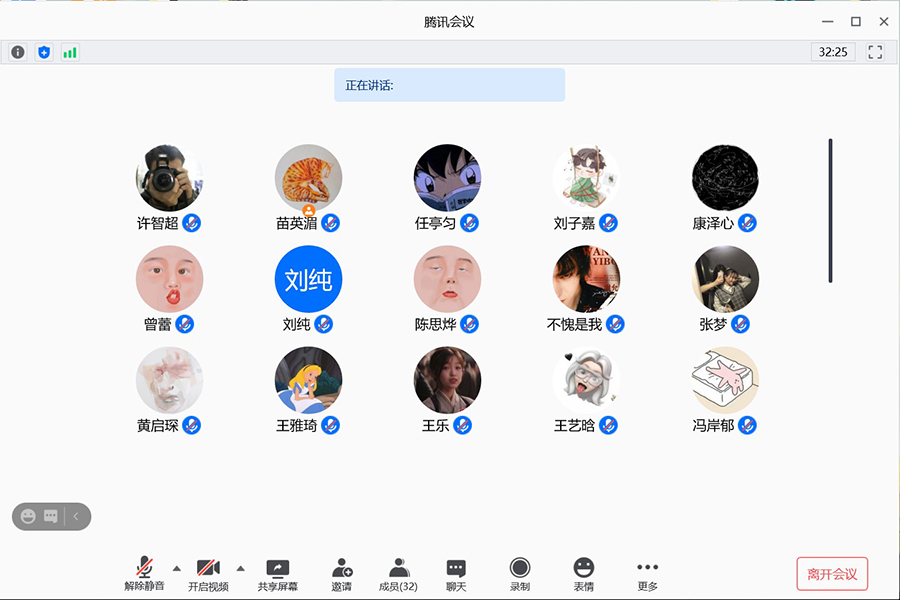
Task: Click the muted mic icon beside 刘纯
Action: (x=324, y=324)
